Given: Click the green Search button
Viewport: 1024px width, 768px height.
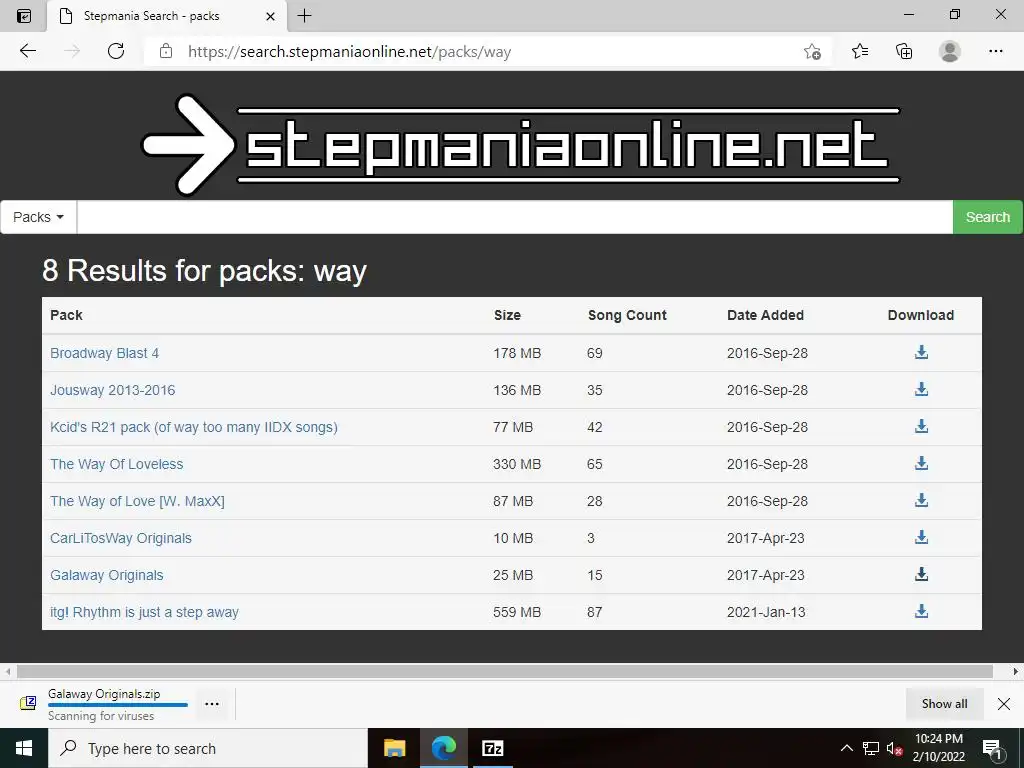Looking at the screenshot, I should [x=987, y=217].
